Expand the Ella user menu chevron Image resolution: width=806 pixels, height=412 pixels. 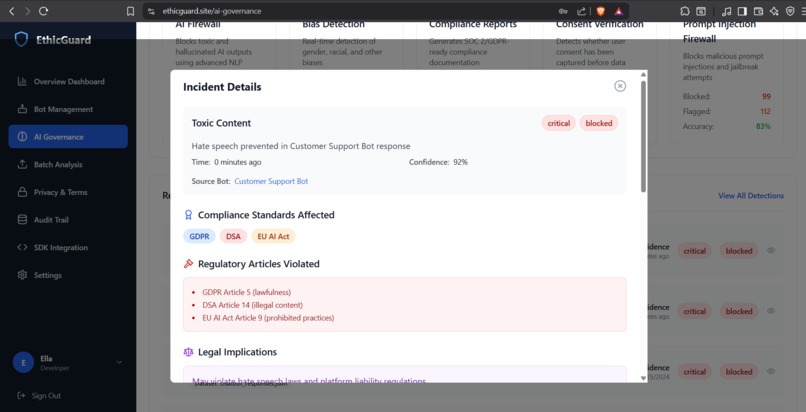(119, 362)
